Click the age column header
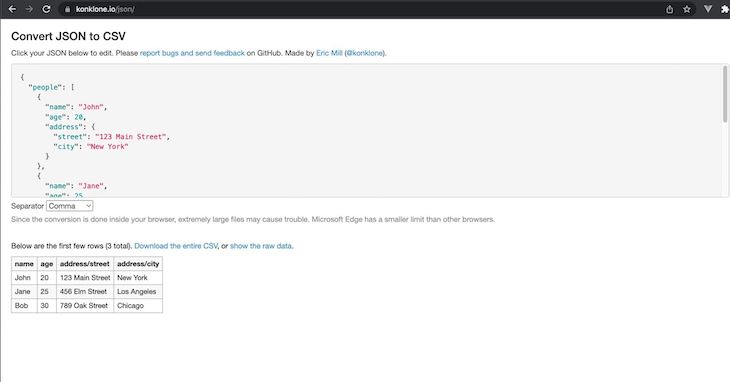Image resolution: width=730 pixels, height=382 pixels. tap(47, 264)
